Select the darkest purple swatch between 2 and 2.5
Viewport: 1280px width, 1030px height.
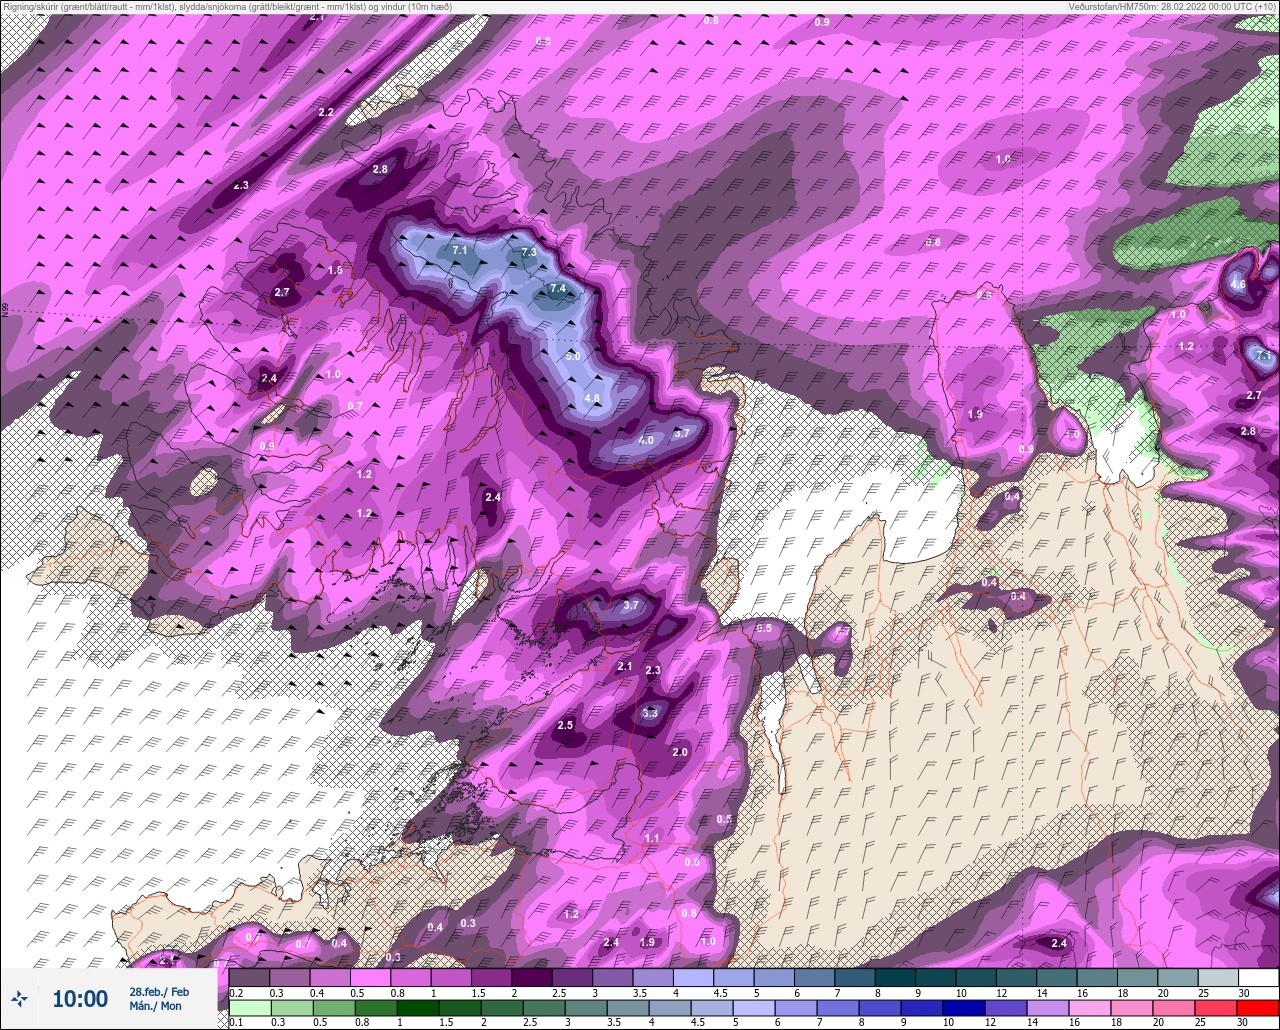point(531,977)
